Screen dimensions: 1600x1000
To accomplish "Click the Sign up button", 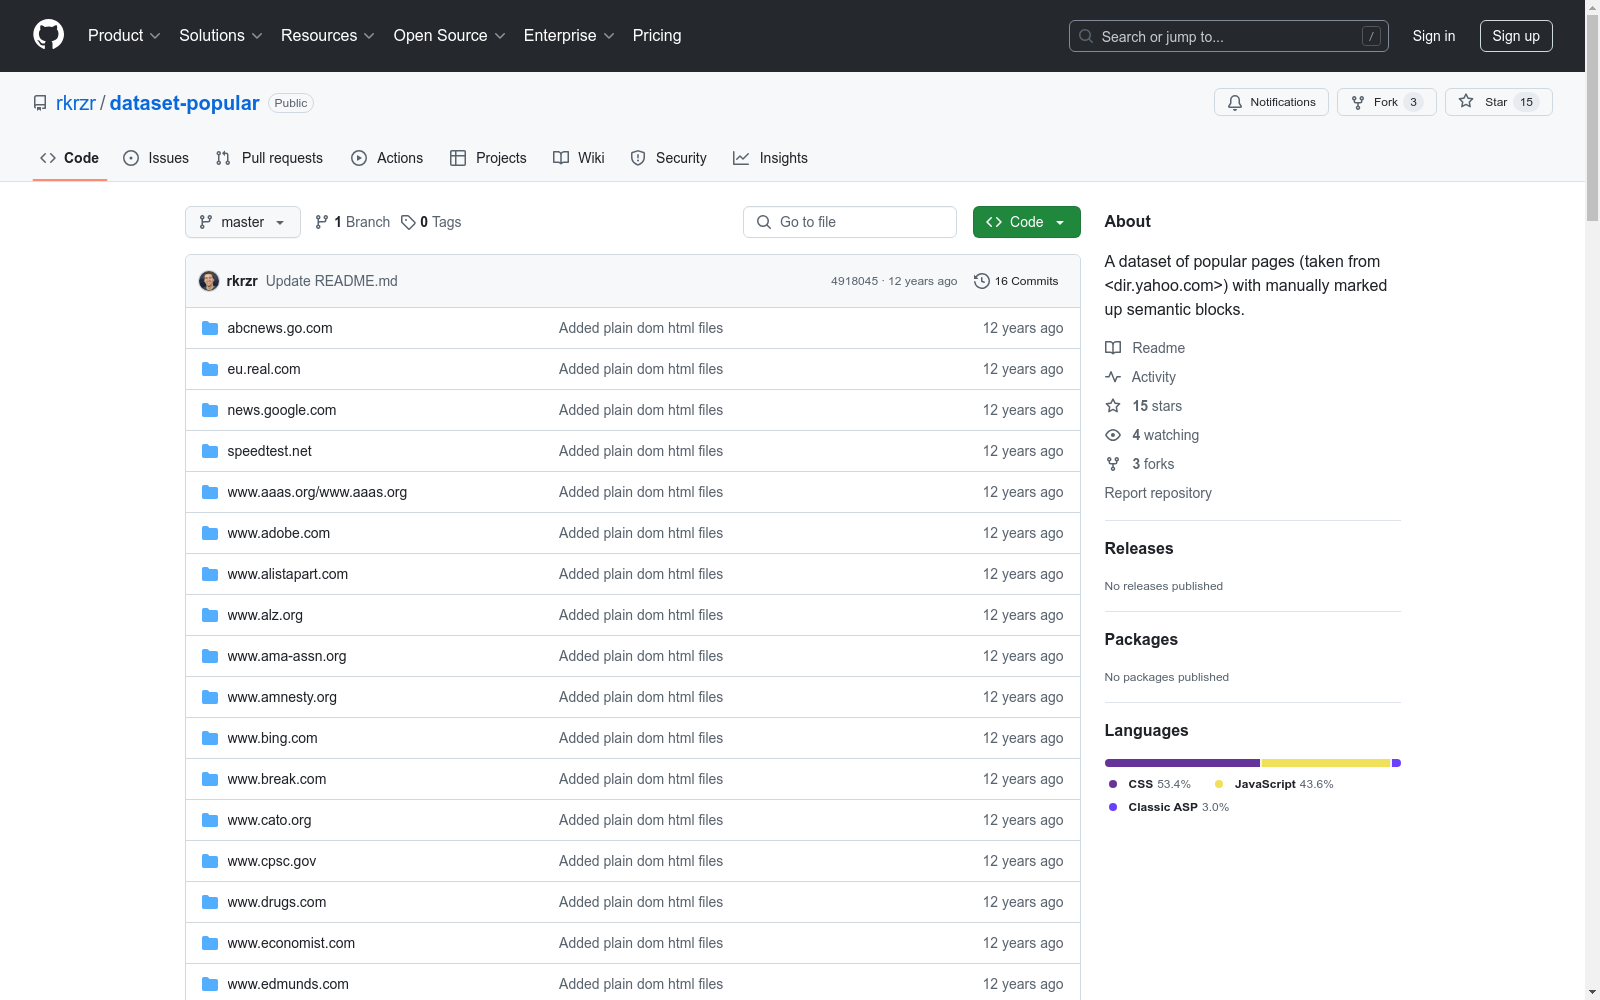I will point(1516,36).
